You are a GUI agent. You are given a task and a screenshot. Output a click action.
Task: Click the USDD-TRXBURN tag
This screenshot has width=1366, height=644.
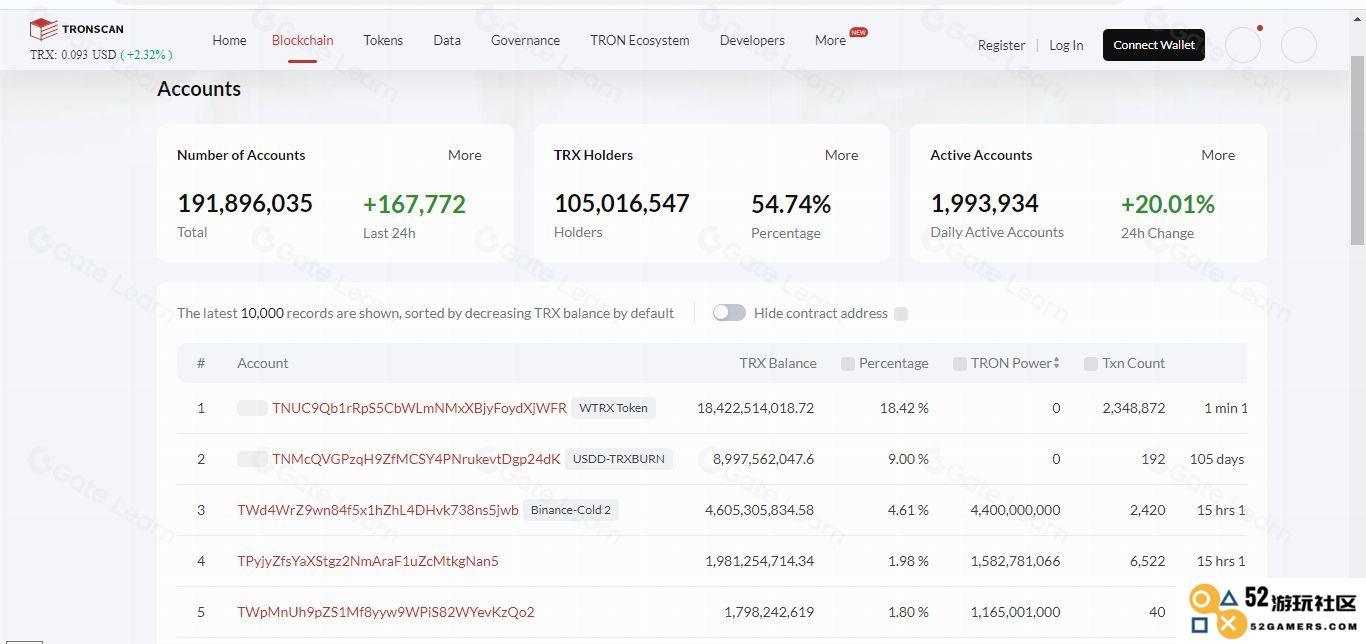pos(619,459)
